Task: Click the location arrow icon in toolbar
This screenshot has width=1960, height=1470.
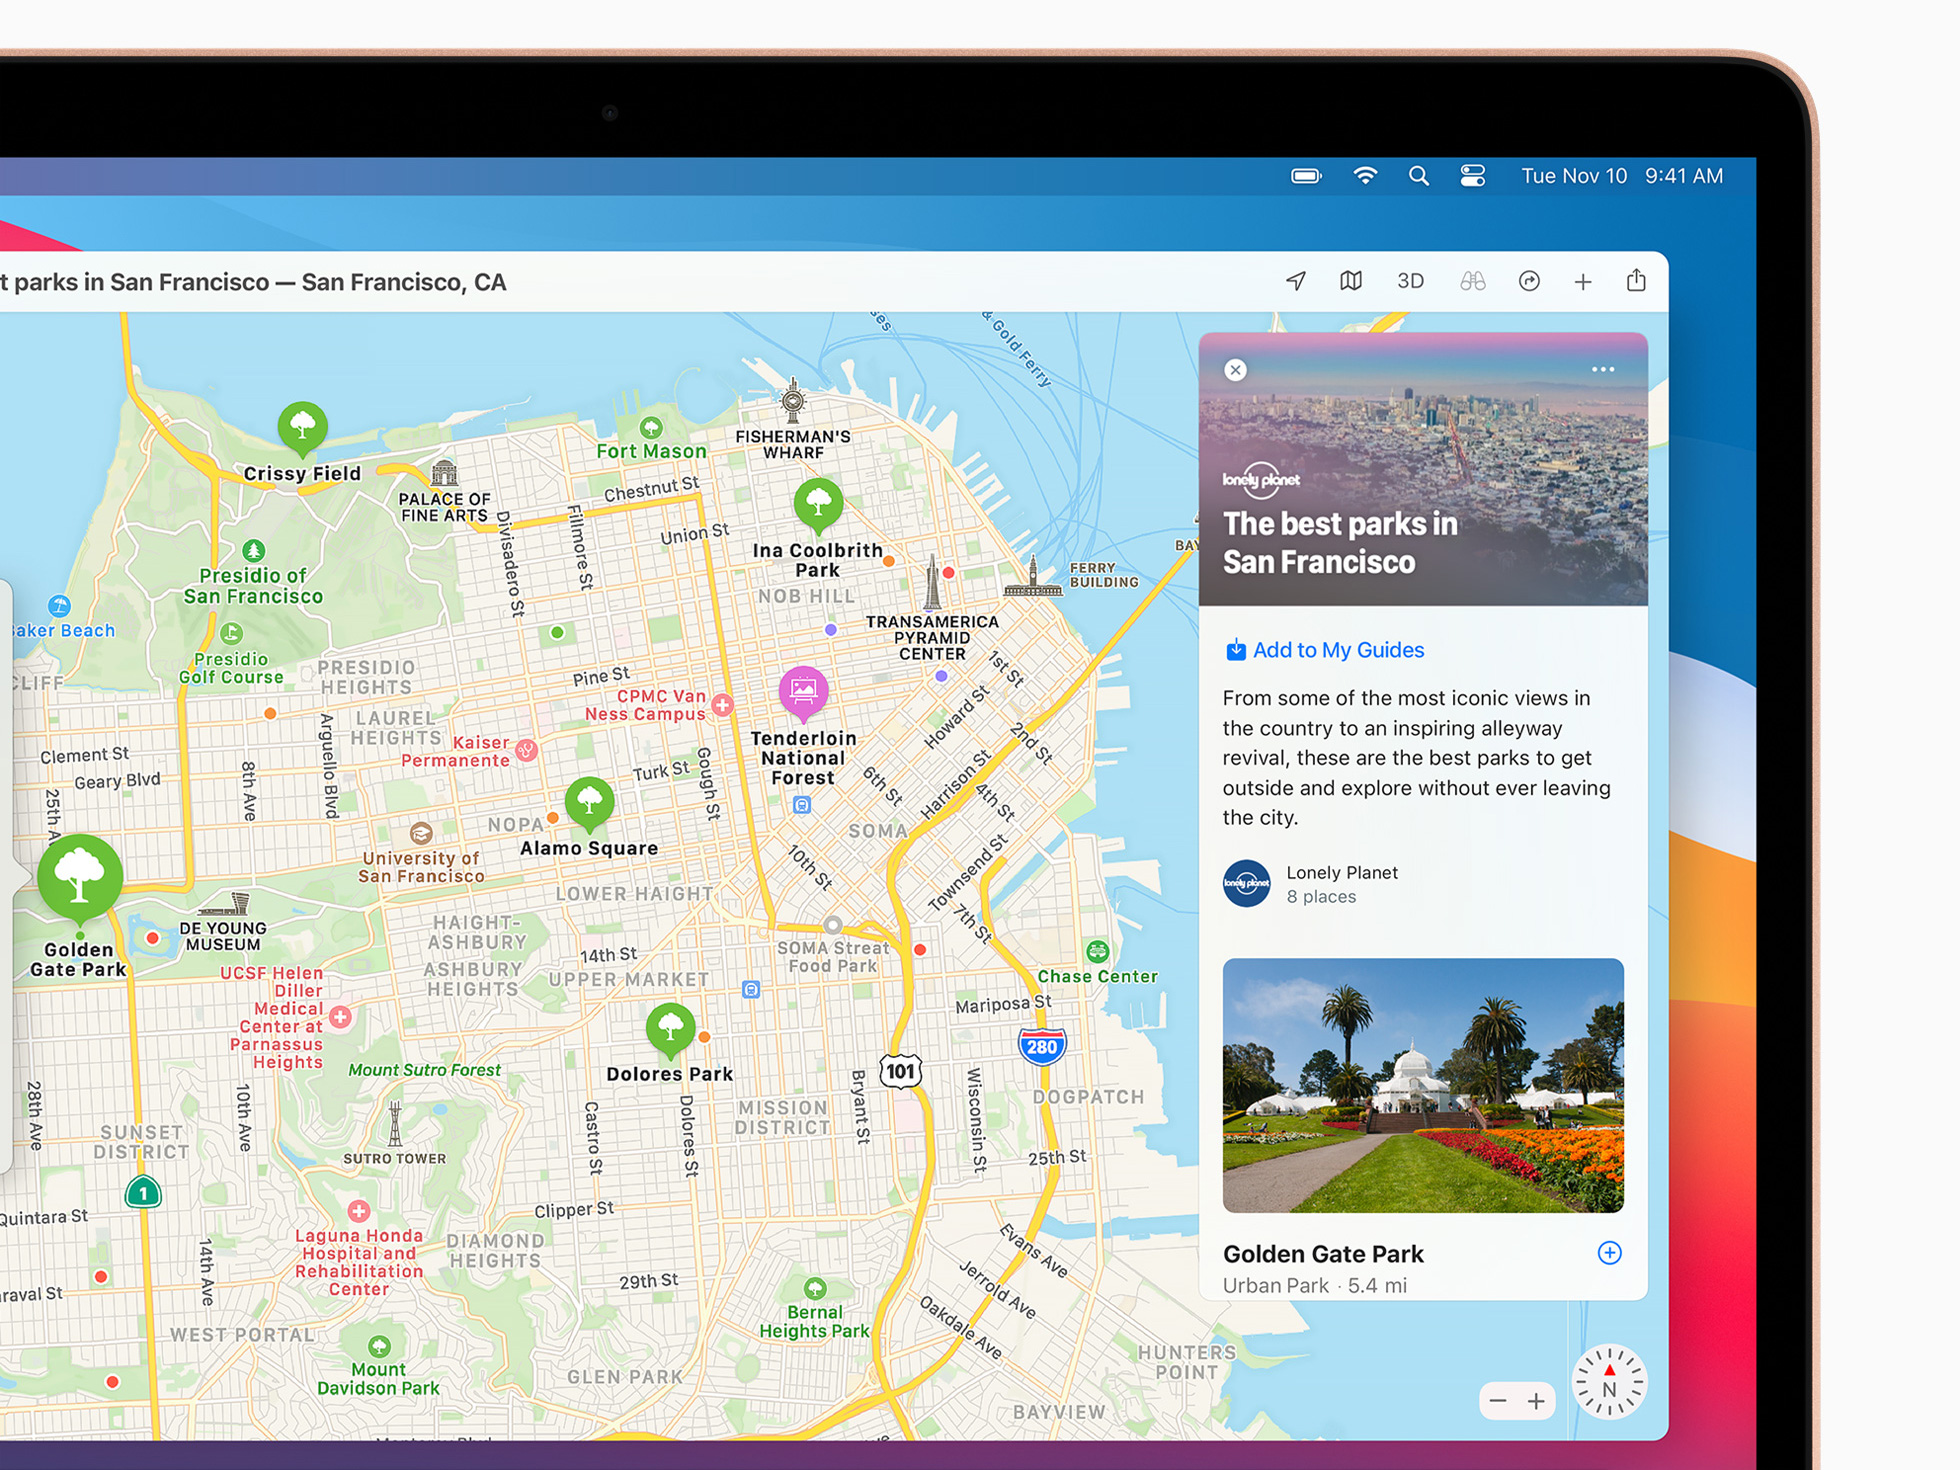Action: (1296, 281)
